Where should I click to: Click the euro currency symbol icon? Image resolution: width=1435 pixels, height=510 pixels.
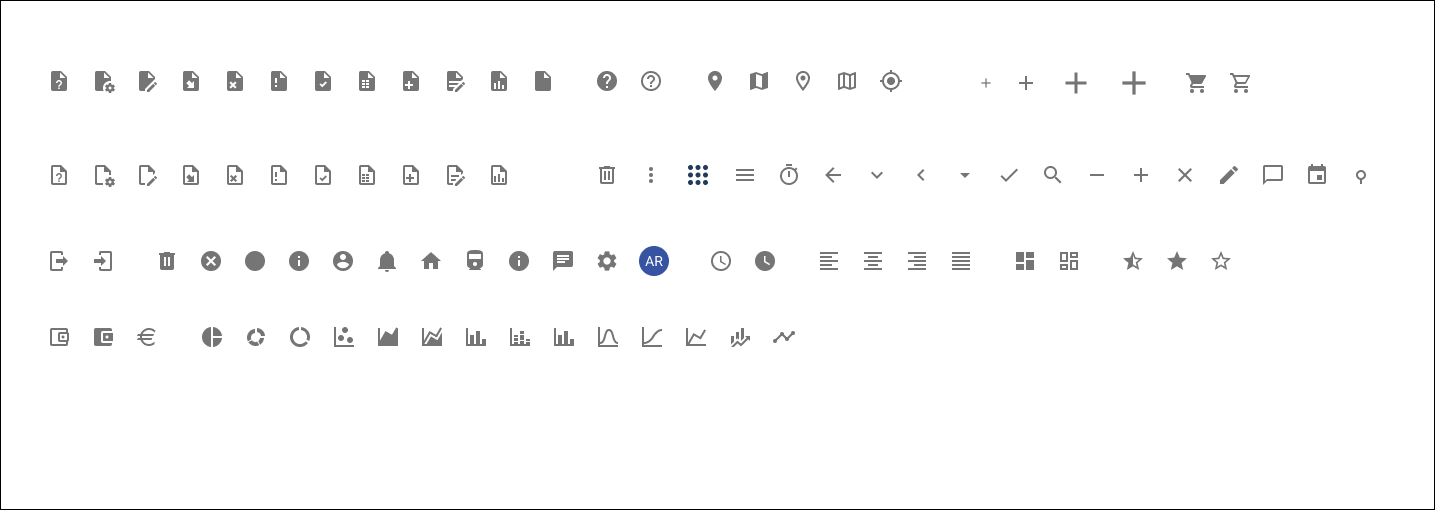tap(146, 337)
